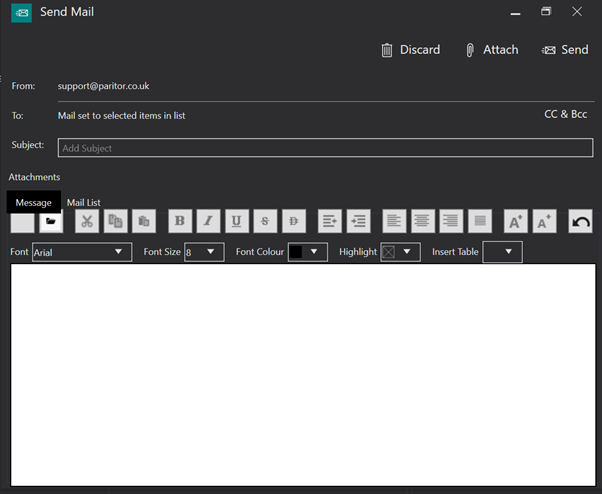Screen dimensions: 602x494
Task: Click the smaller A font size icon
Action: coord(544,221)
